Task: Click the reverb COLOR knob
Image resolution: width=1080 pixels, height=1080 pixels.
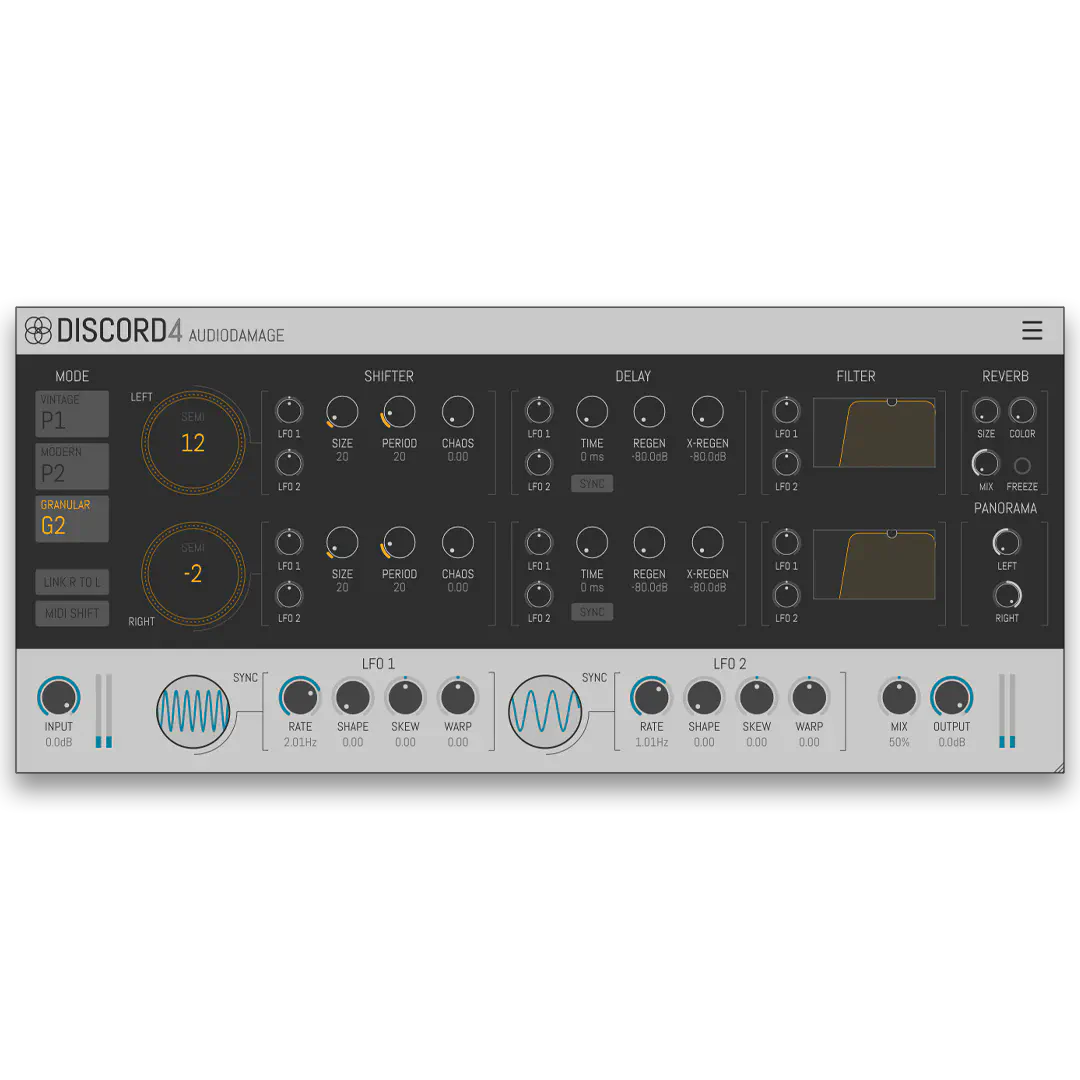Action: coord(1022,411)
